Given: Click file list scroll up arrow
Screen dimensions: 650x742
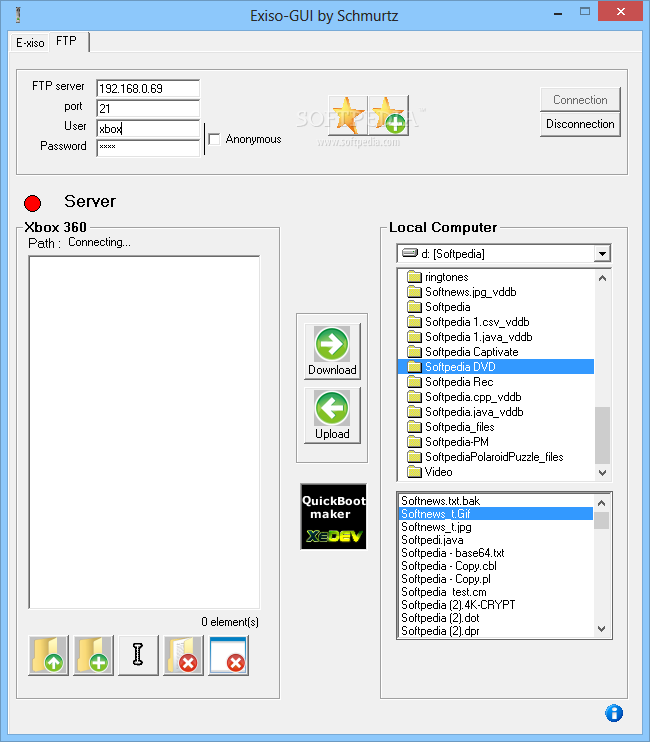Looking at the screenshot, I should pos(601,503).
